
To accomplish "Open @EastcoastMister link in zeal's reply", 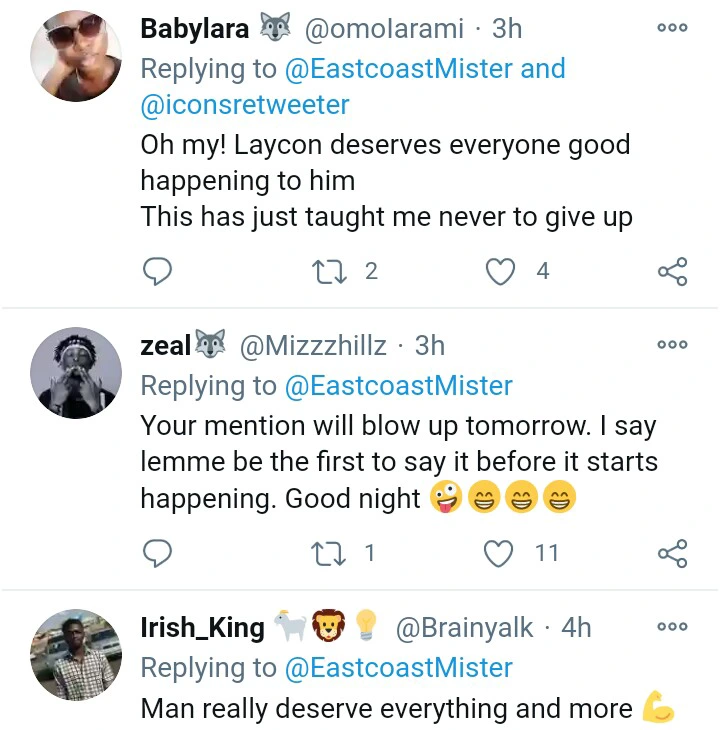I will pyautogui.click(x=399, y=386).
